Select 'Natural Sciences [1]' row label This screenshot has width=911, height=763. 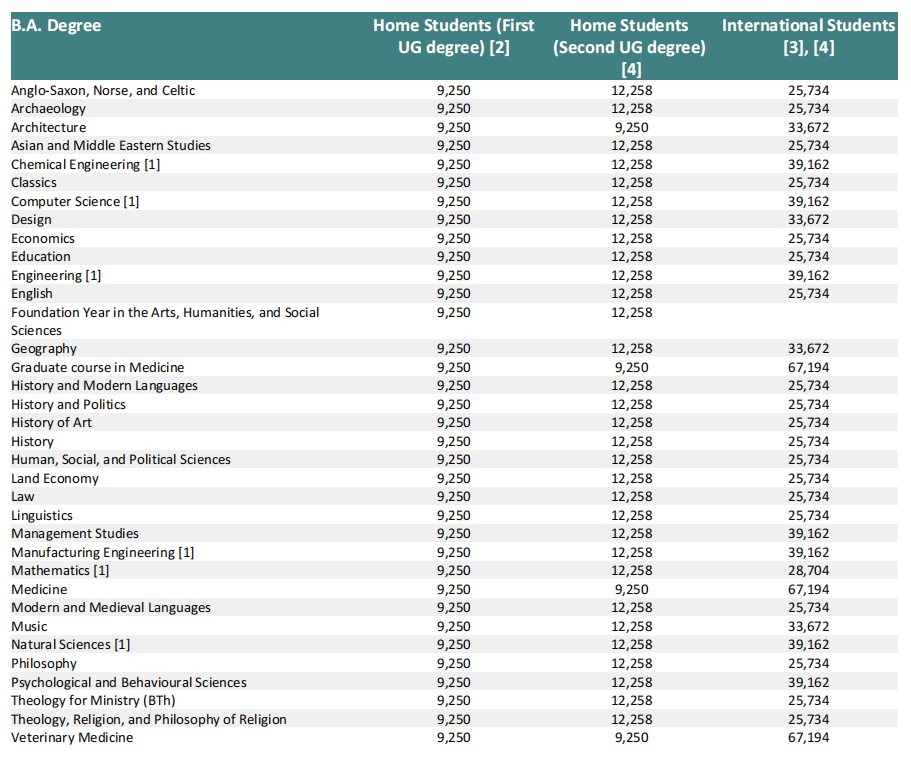pyautogui.click(x=70, y=644)
